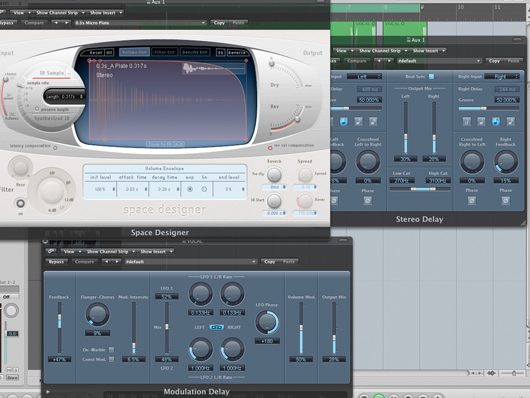Image resolution: width=530 pixels, height=398 pixels.
Task: Click the second note-division icon under Right Delay
Action: [481, 121]
